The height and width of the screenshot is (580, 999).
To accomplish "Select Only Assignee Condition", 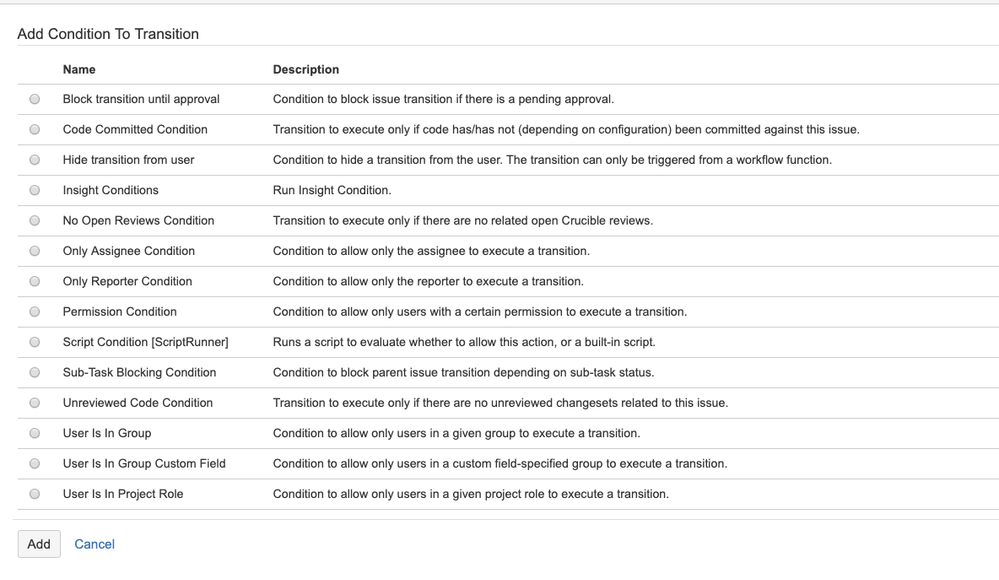I will [x=34, y=251].
